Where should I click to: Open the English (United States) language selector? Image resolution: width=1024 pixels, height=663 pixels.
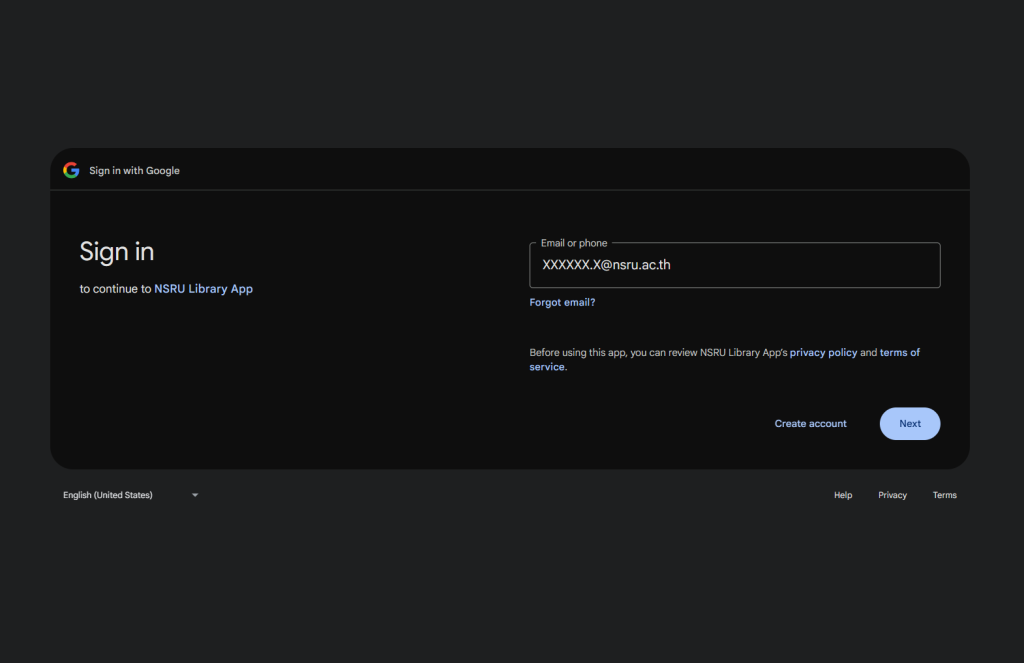(x=108, y=495)
